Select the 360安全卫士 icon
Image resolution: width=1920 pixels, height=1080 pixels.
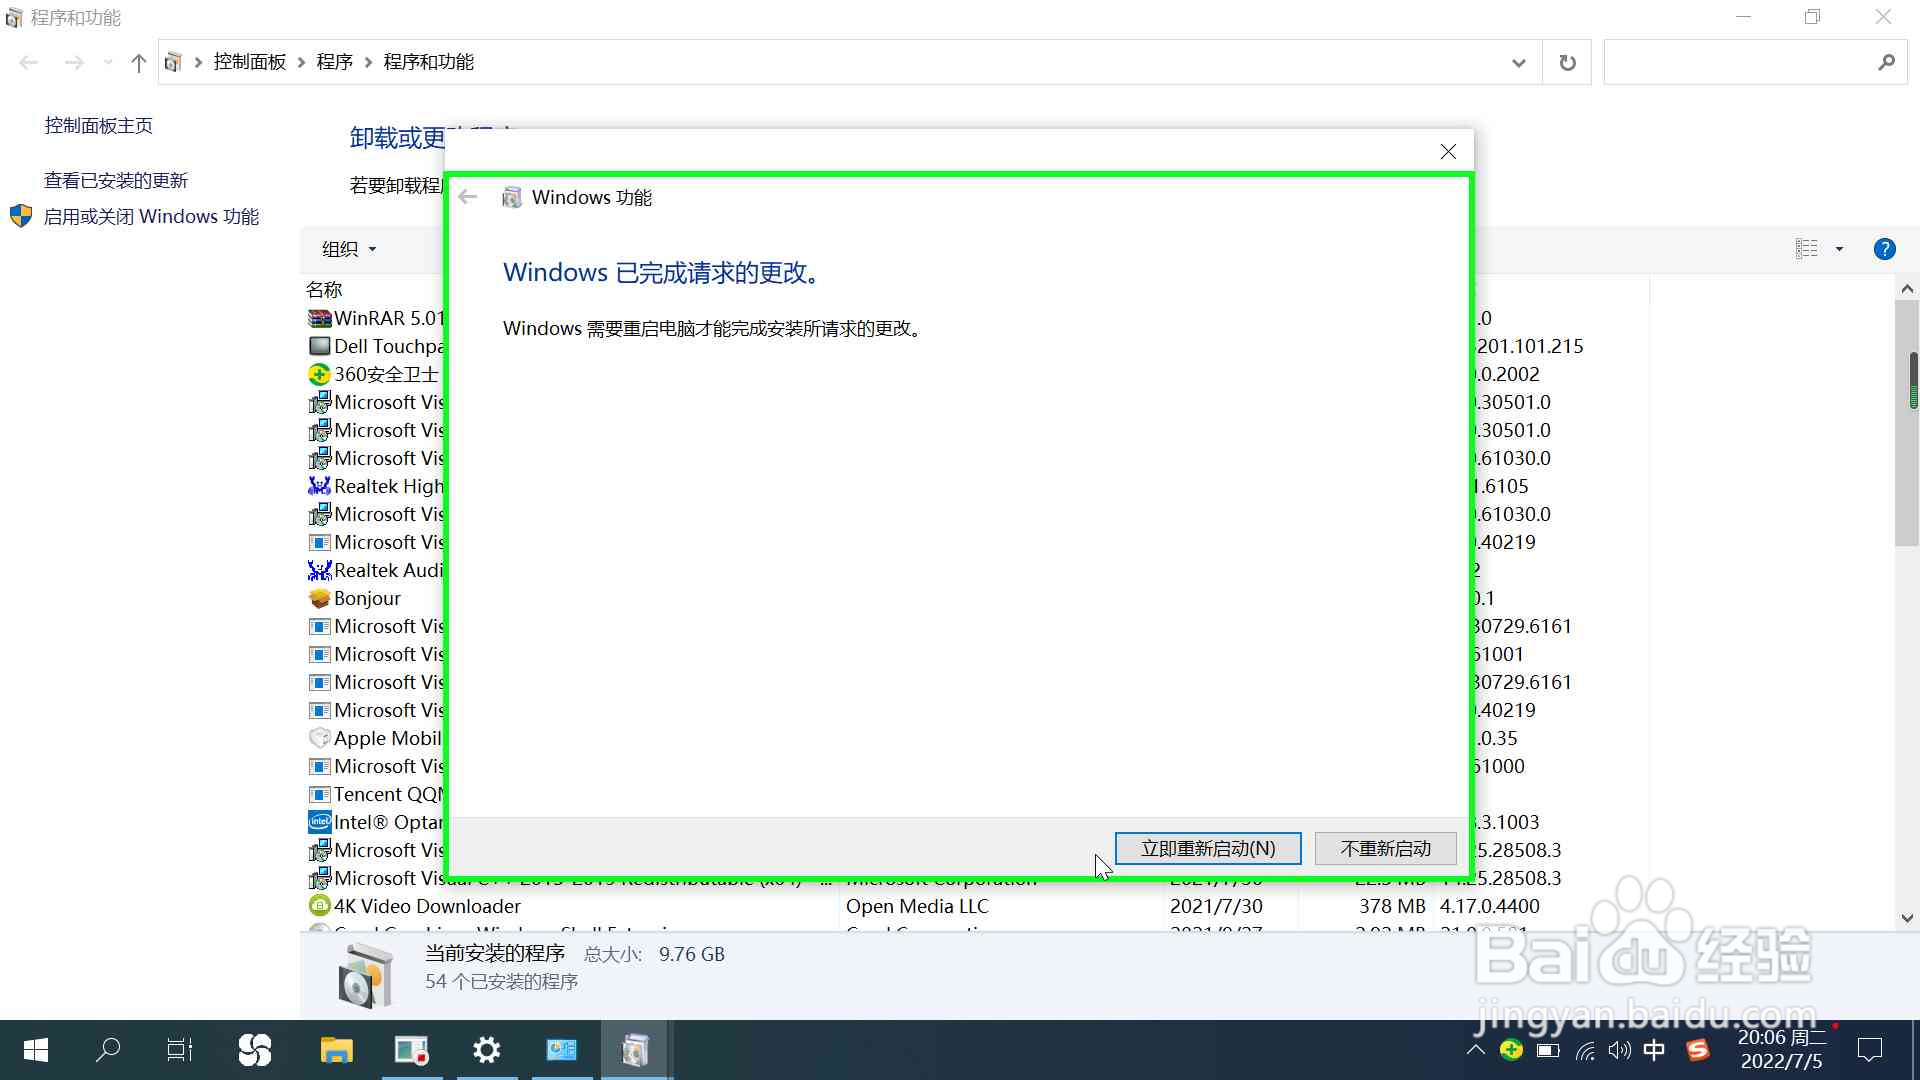point(319,374)
